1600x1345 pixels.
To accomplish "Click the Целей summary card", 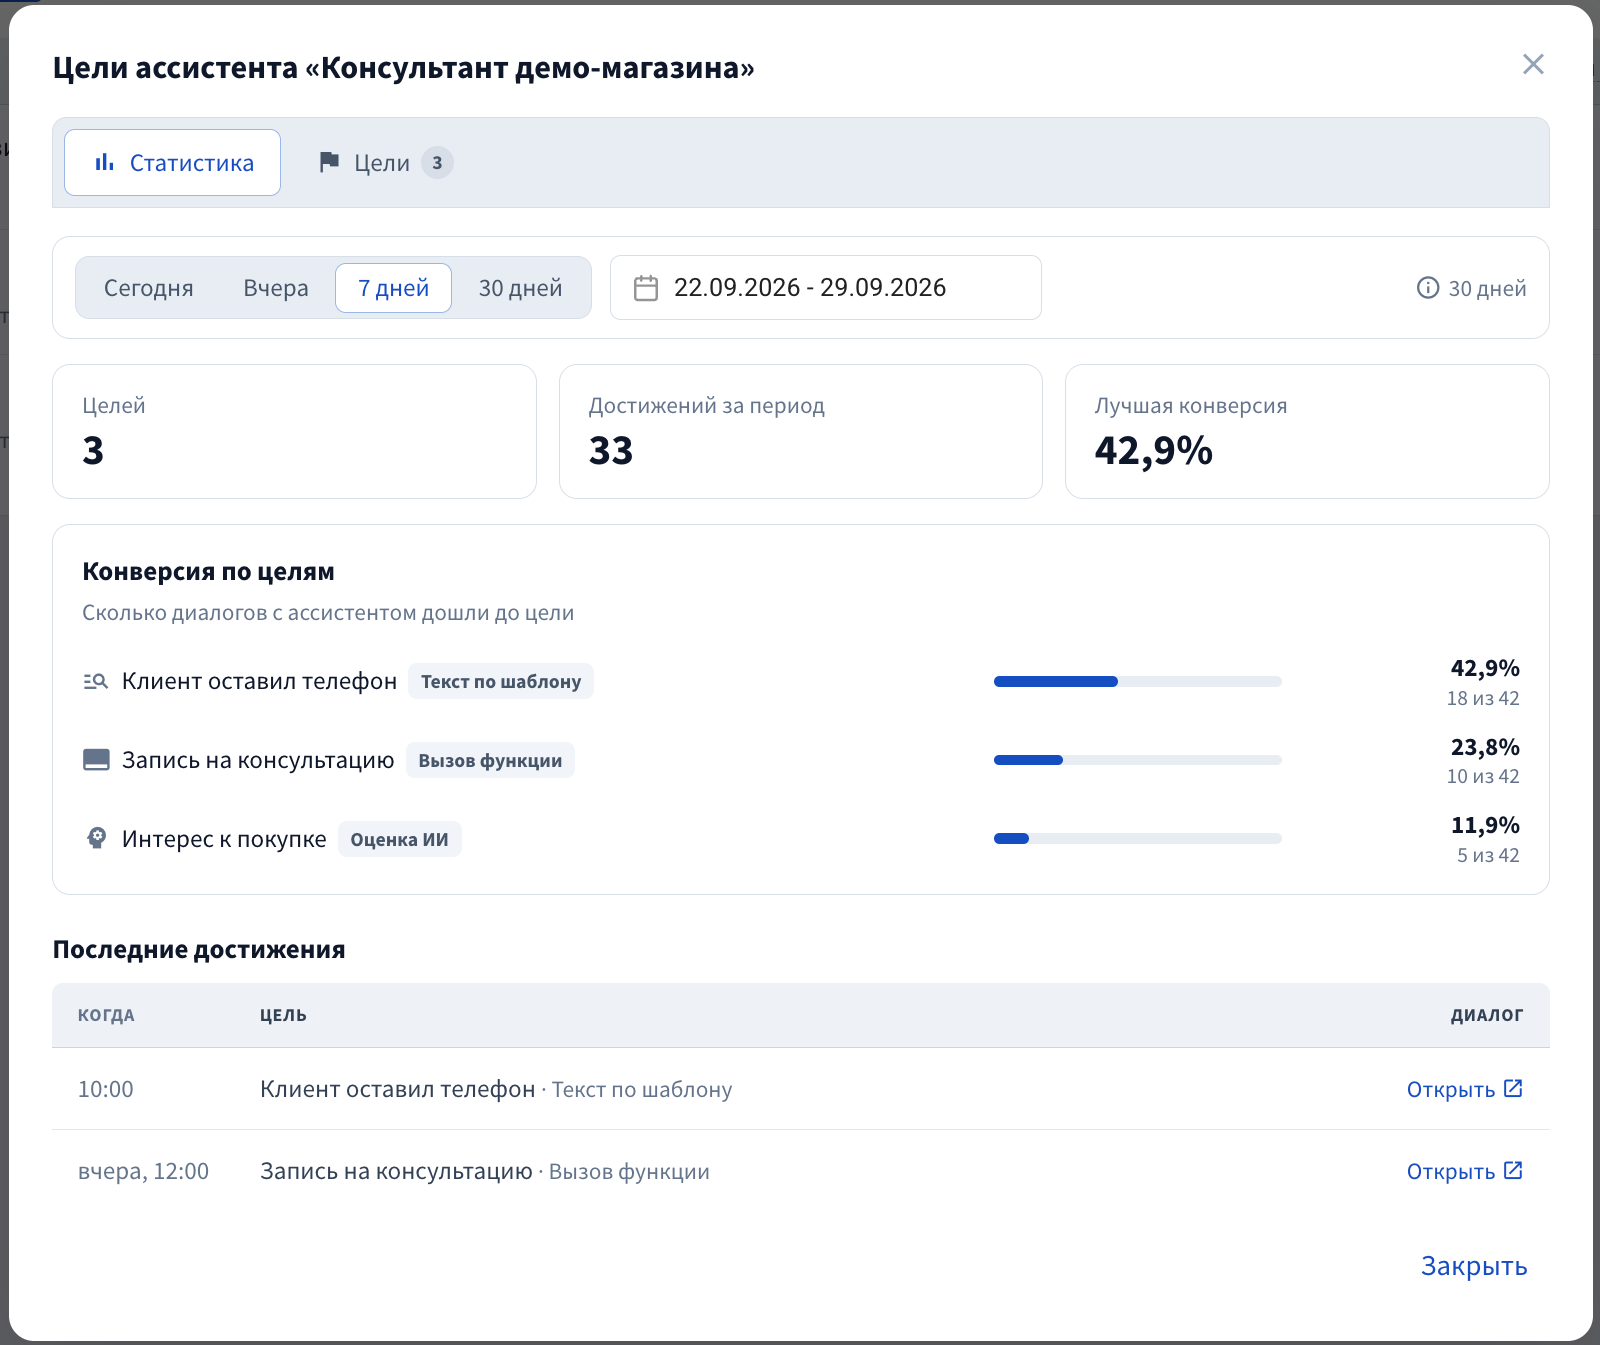I will (294, 431).
